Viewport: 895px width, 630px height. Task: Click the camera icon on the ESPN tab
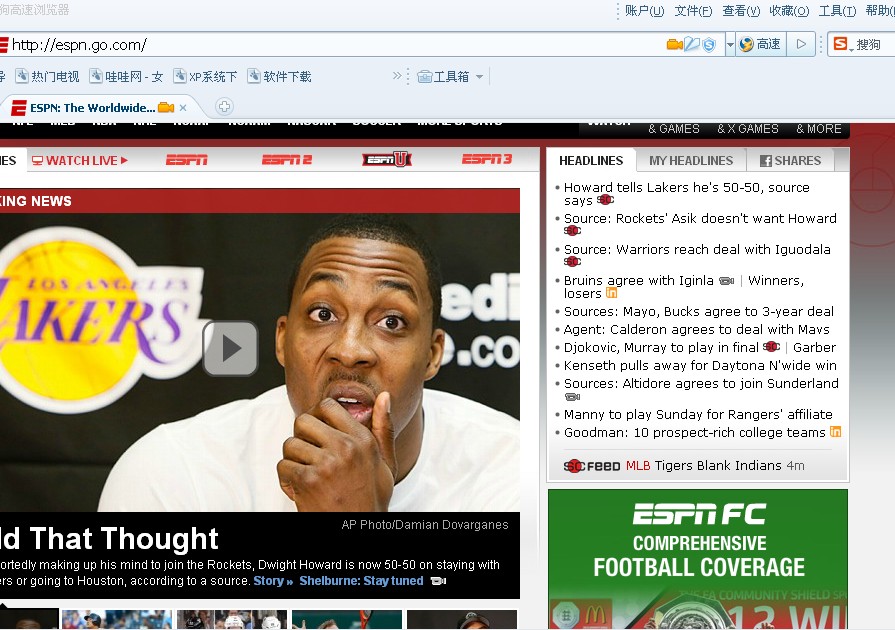(x=166, y=107)
